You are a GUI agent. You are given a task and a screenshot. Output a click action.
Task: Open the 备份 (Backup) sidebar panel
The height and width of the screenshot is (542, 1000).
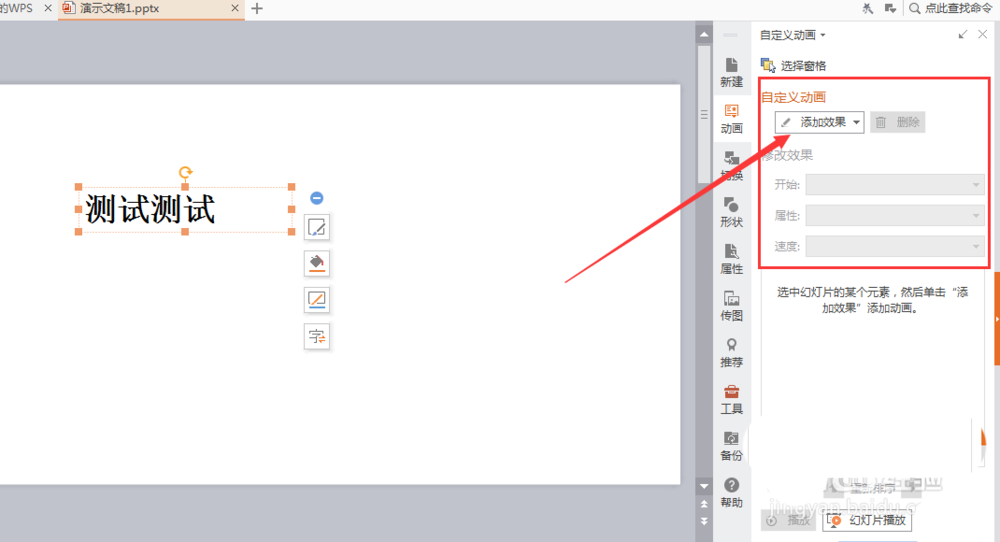click(732, 446)
